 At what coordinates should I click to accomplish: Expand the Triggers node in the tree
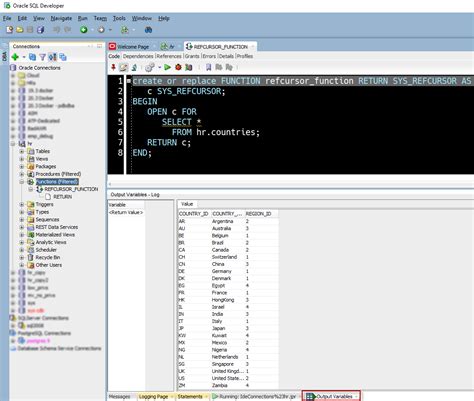(22, 204)
